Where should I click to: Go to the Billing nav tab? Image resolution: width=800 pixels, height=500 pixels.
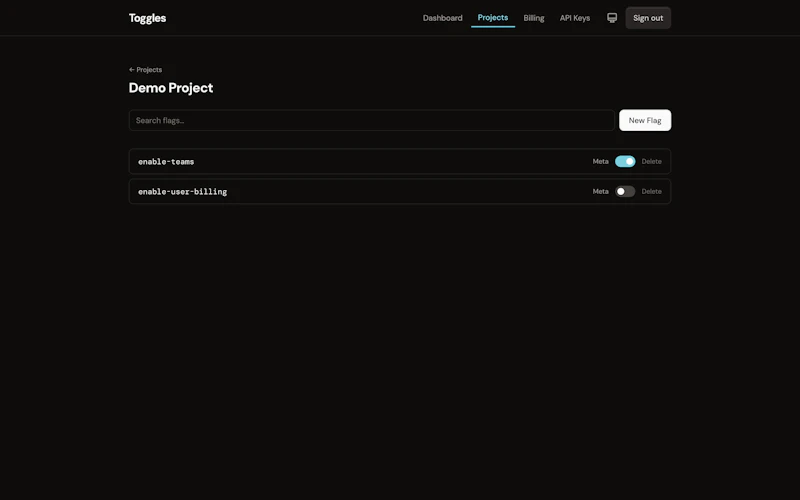534,18
